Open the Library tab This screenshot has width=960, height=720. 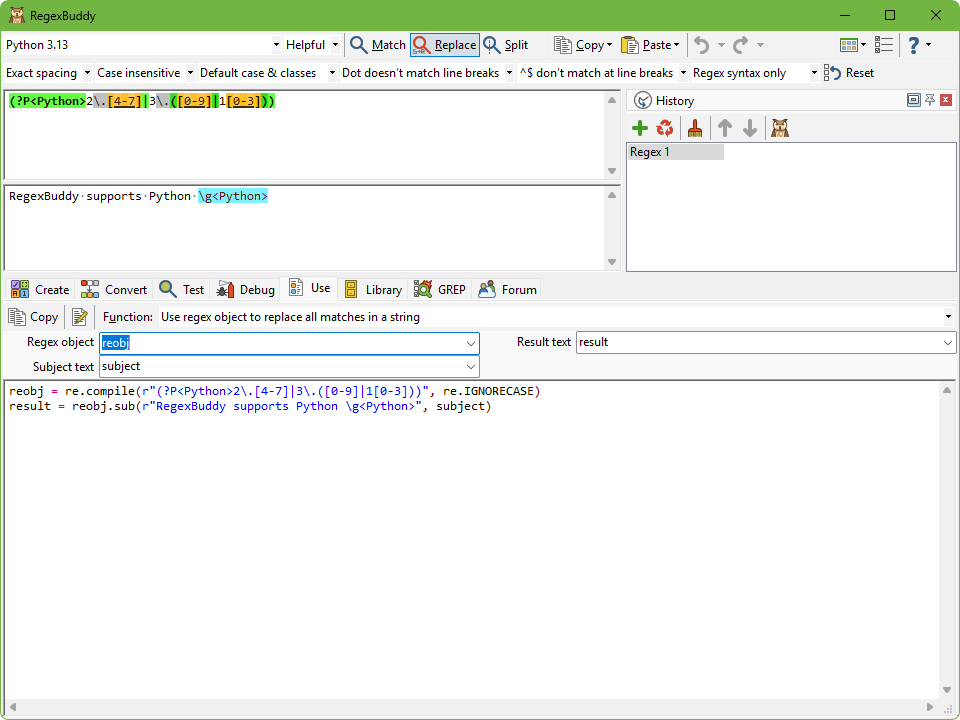click(x=373, y=290)
